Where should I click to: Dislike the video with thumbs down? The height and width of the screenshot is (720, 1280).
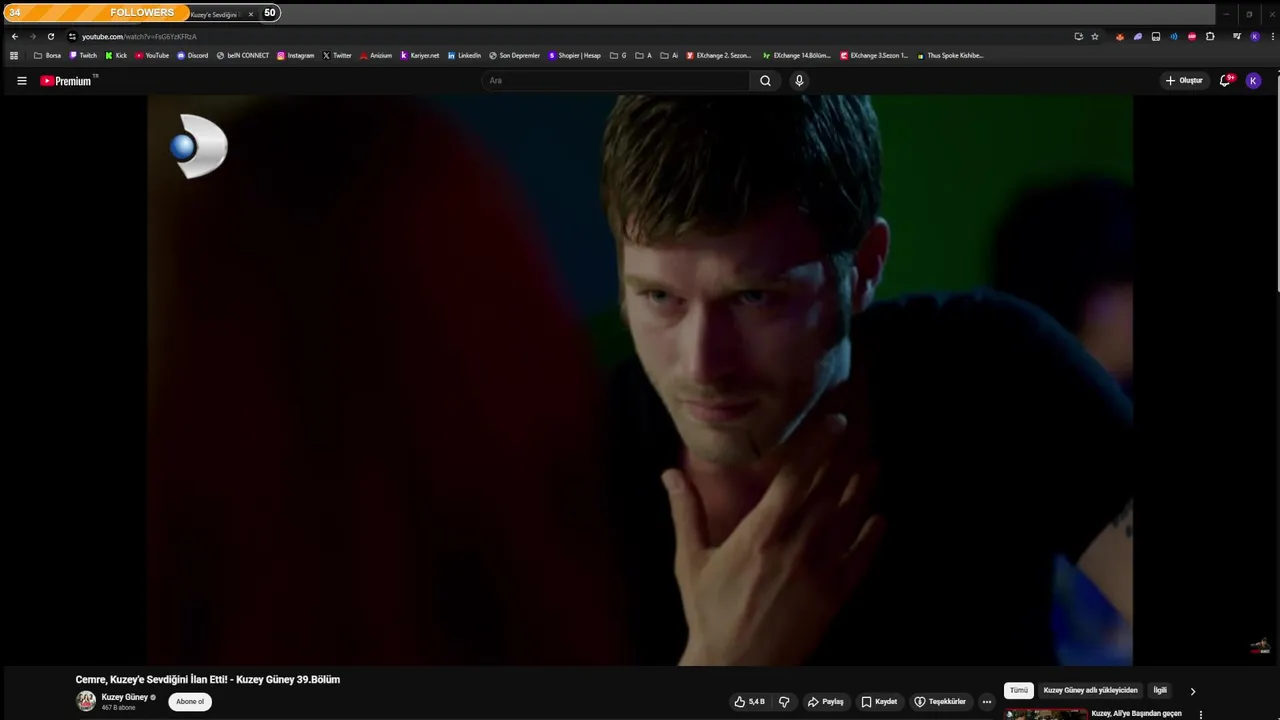[x=784, y=702]
